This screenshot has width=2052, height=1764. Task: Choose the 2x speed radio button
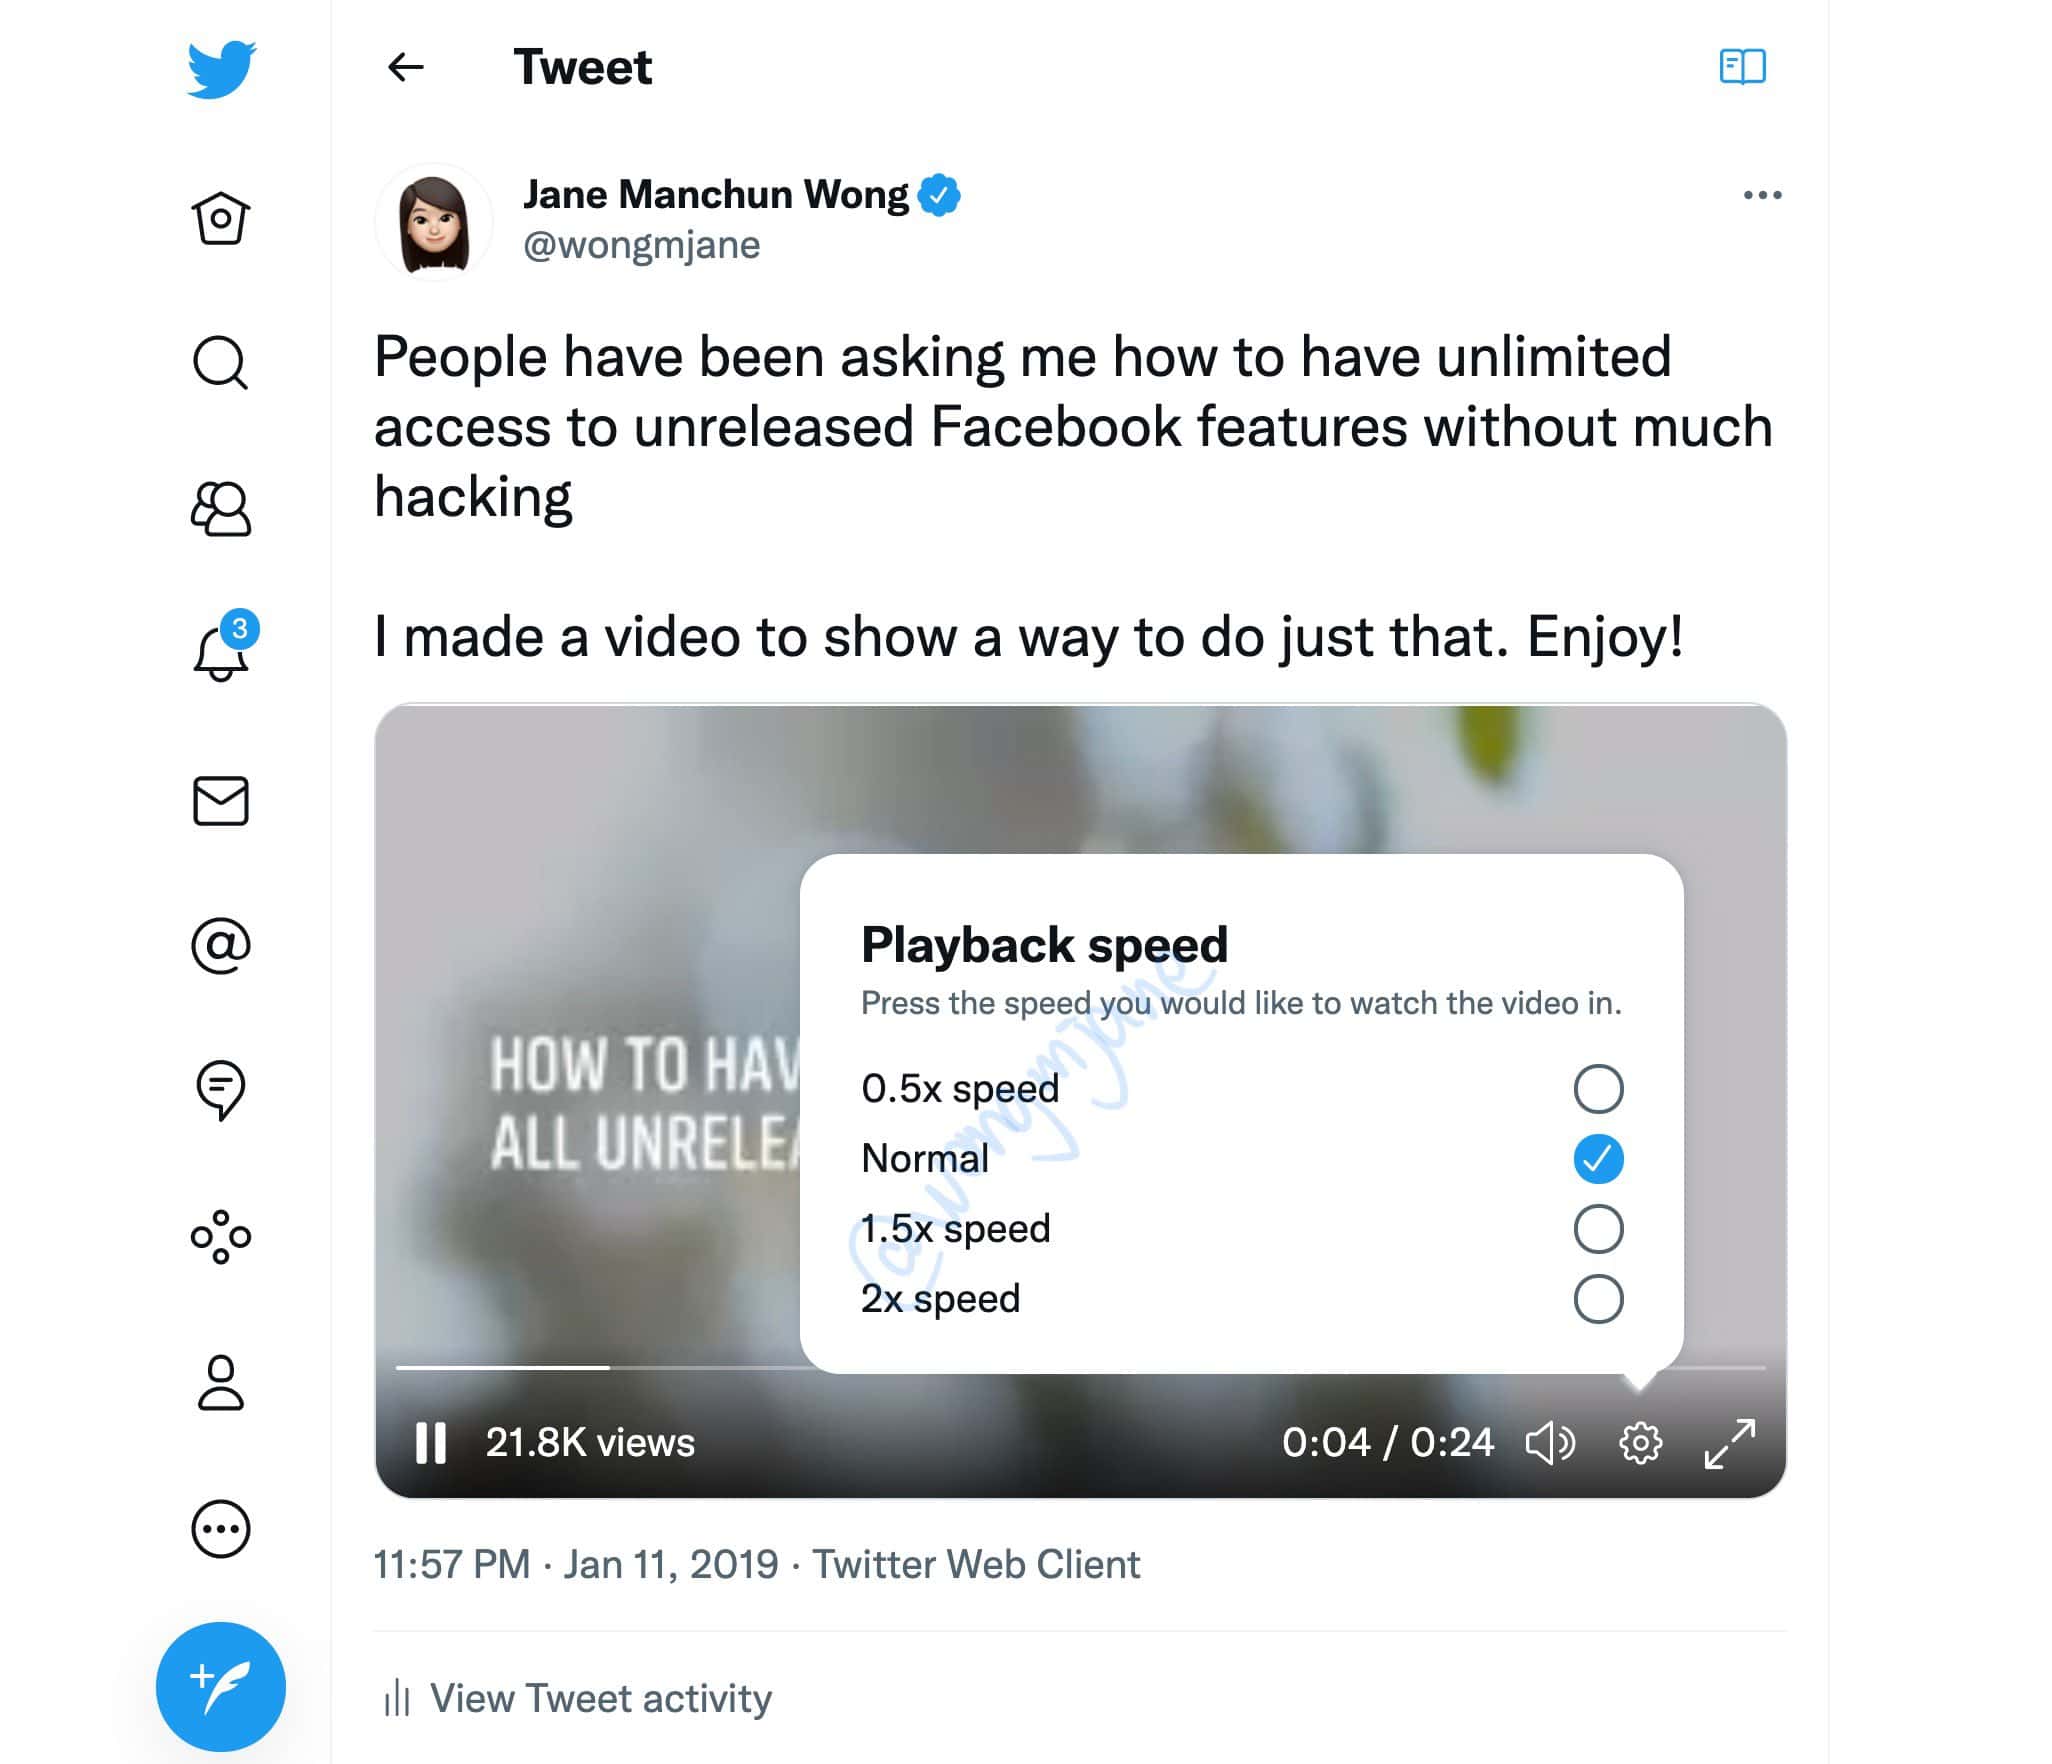click(1598, 1299)
